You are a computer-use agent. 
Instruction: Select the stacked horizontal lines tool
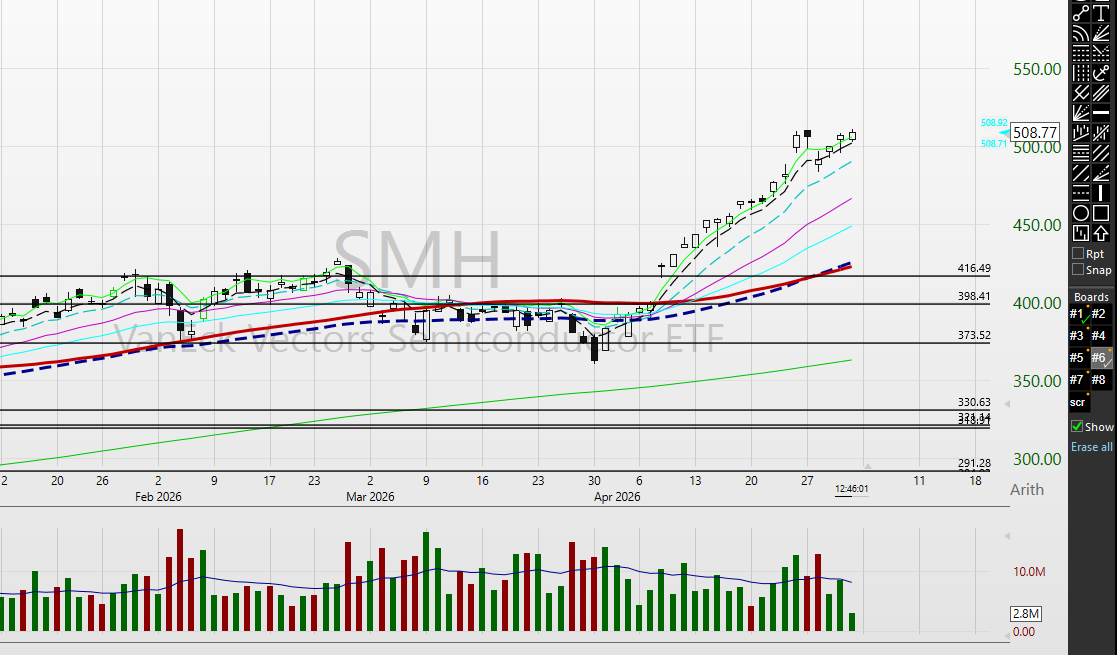(1081, 153)
